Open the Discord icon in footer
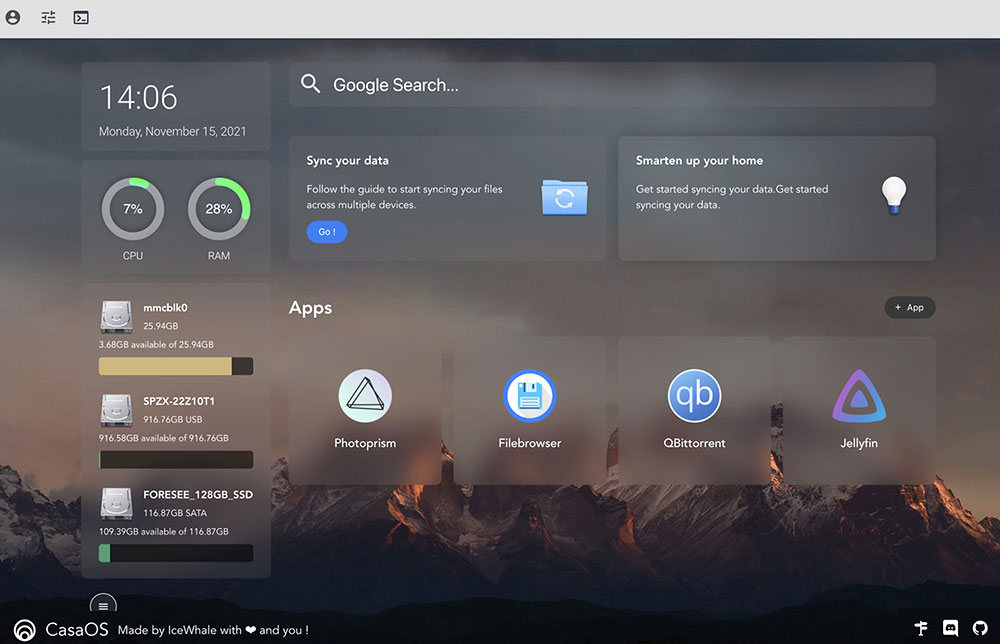This screenshot has height=644, width=1000. coord(950,628)
